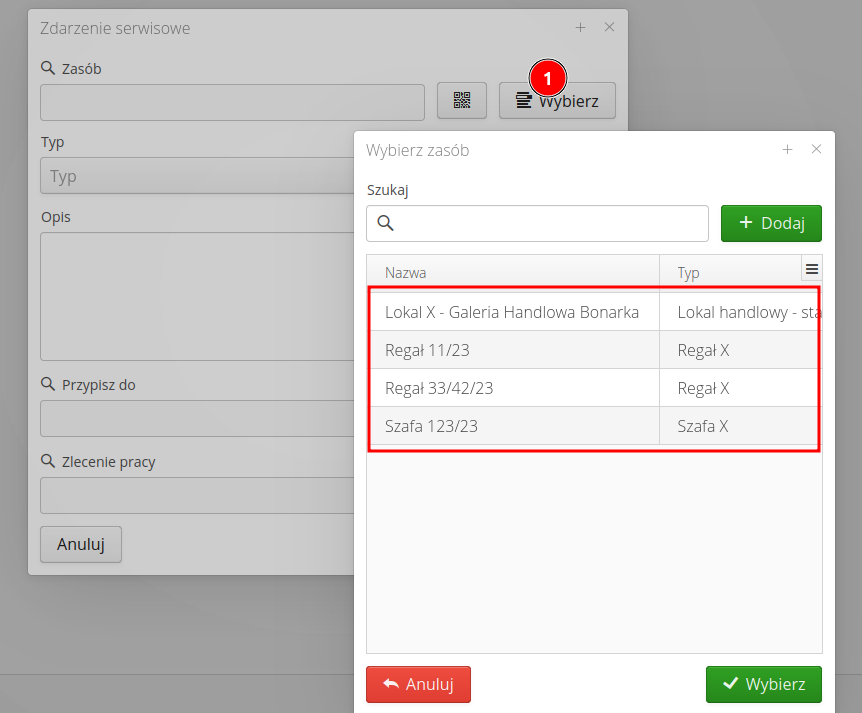Choose the Regał 33/42/23 entry
The image size is (862, 713).
511,388
